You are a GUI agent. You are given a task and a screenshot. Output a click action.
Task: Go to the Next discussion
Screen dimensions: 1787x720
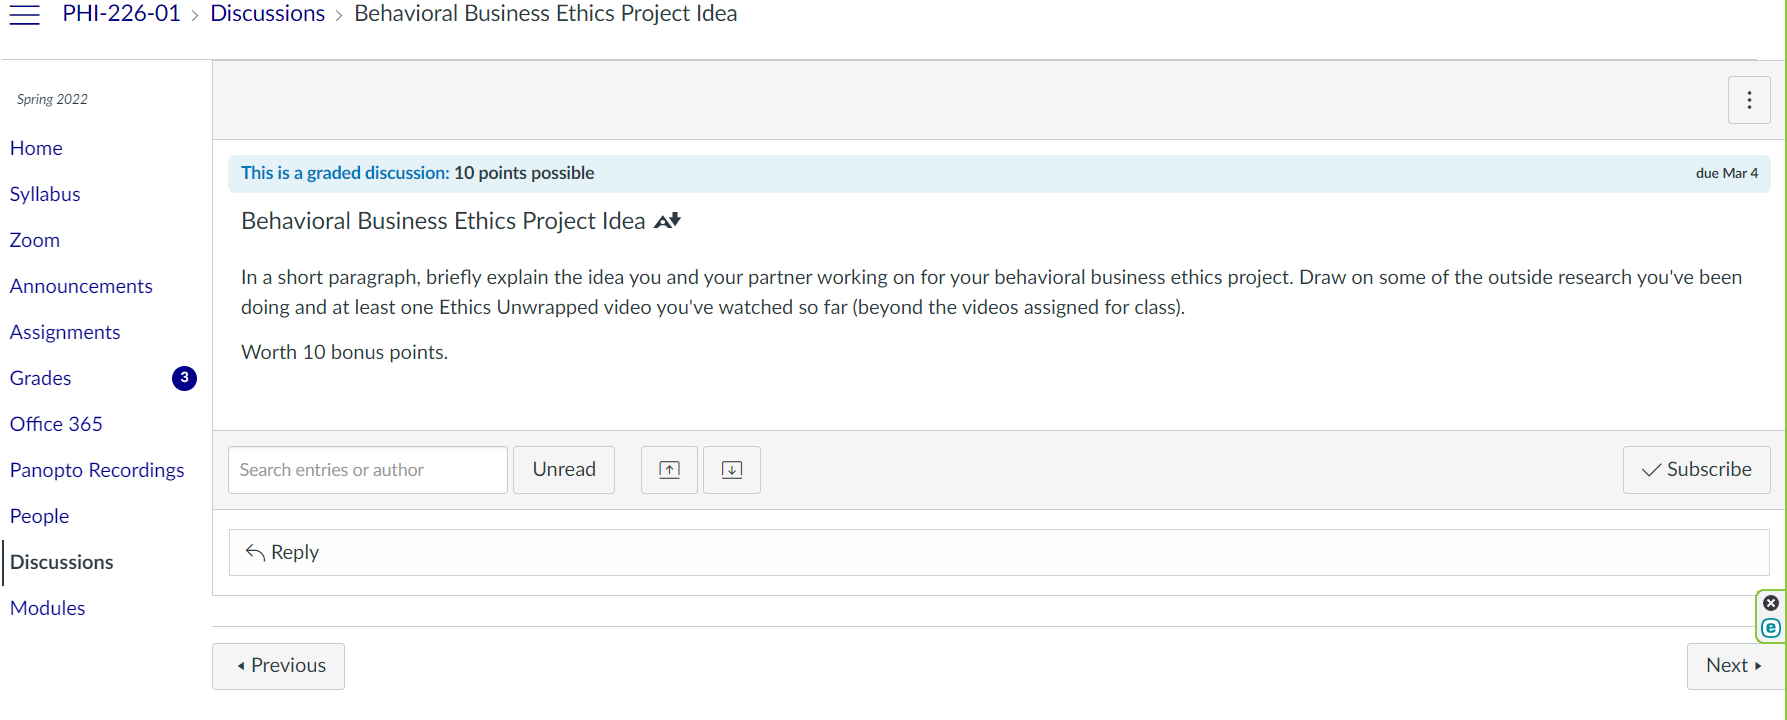click(x=1733, y=666)
